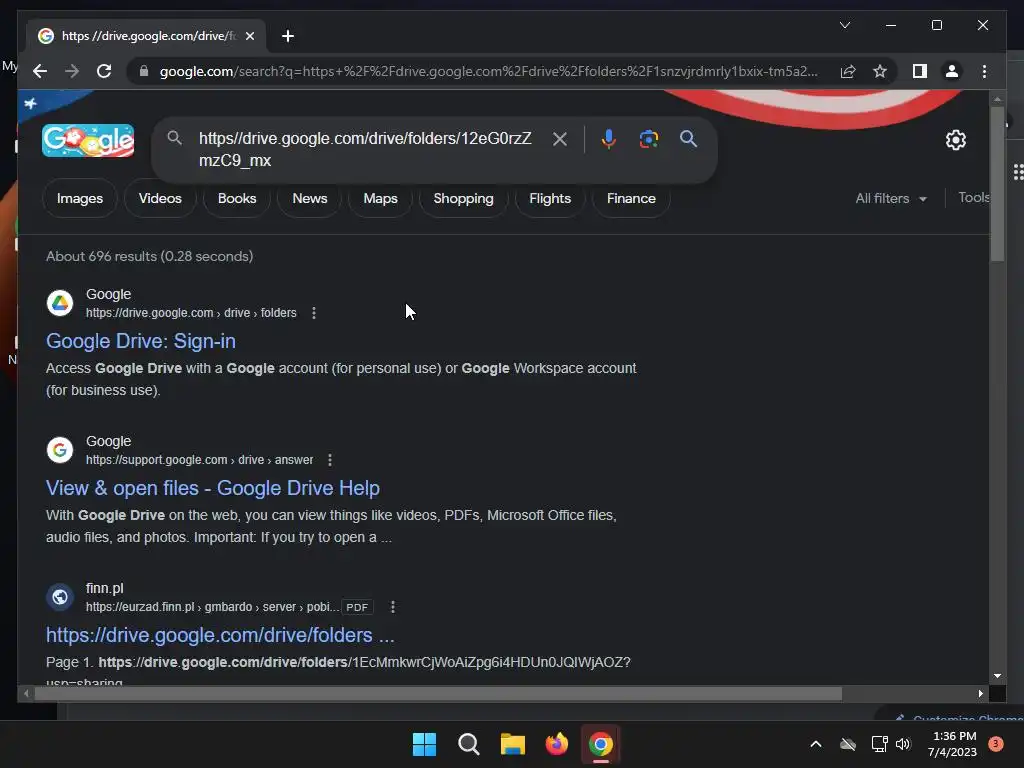Click into the search query text field
The image size is (1024, 768).
(366, 149)
